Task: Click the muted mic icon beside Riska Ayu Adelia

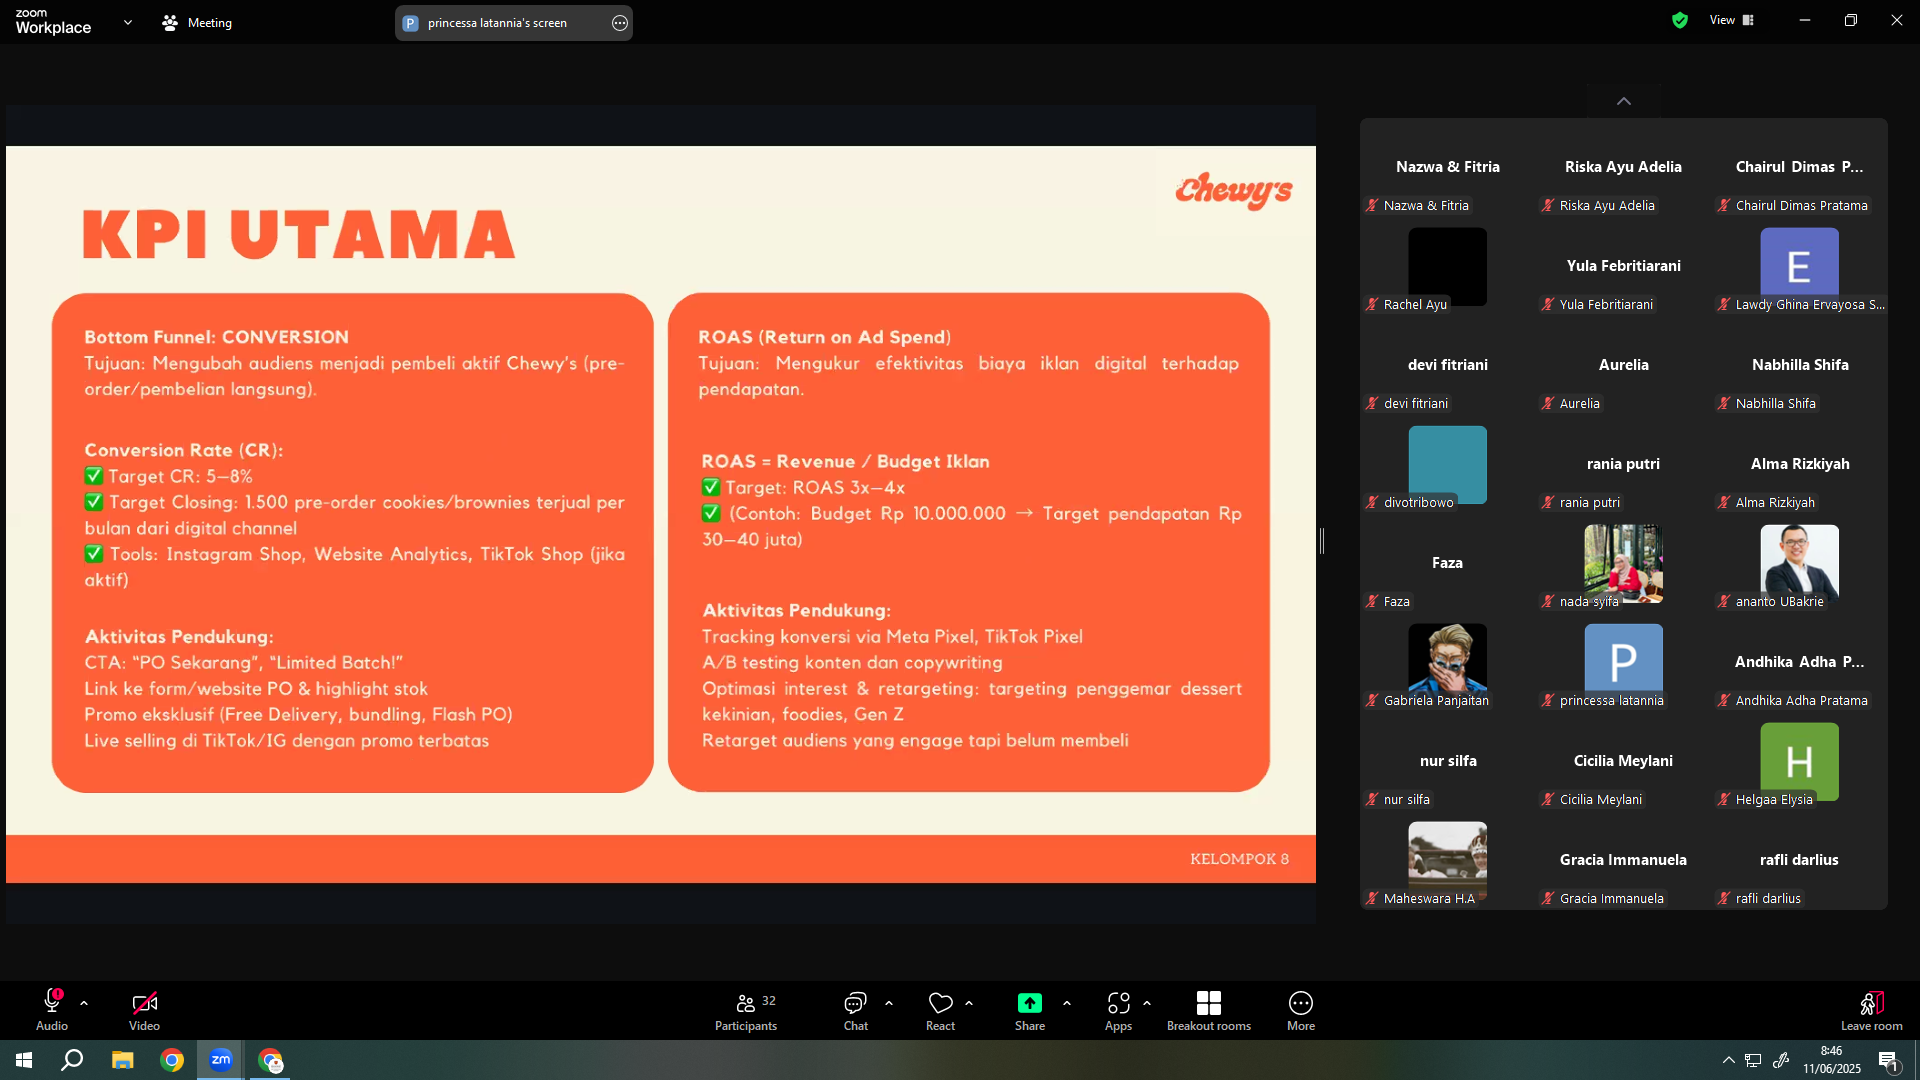Action: coord(1548,205)
